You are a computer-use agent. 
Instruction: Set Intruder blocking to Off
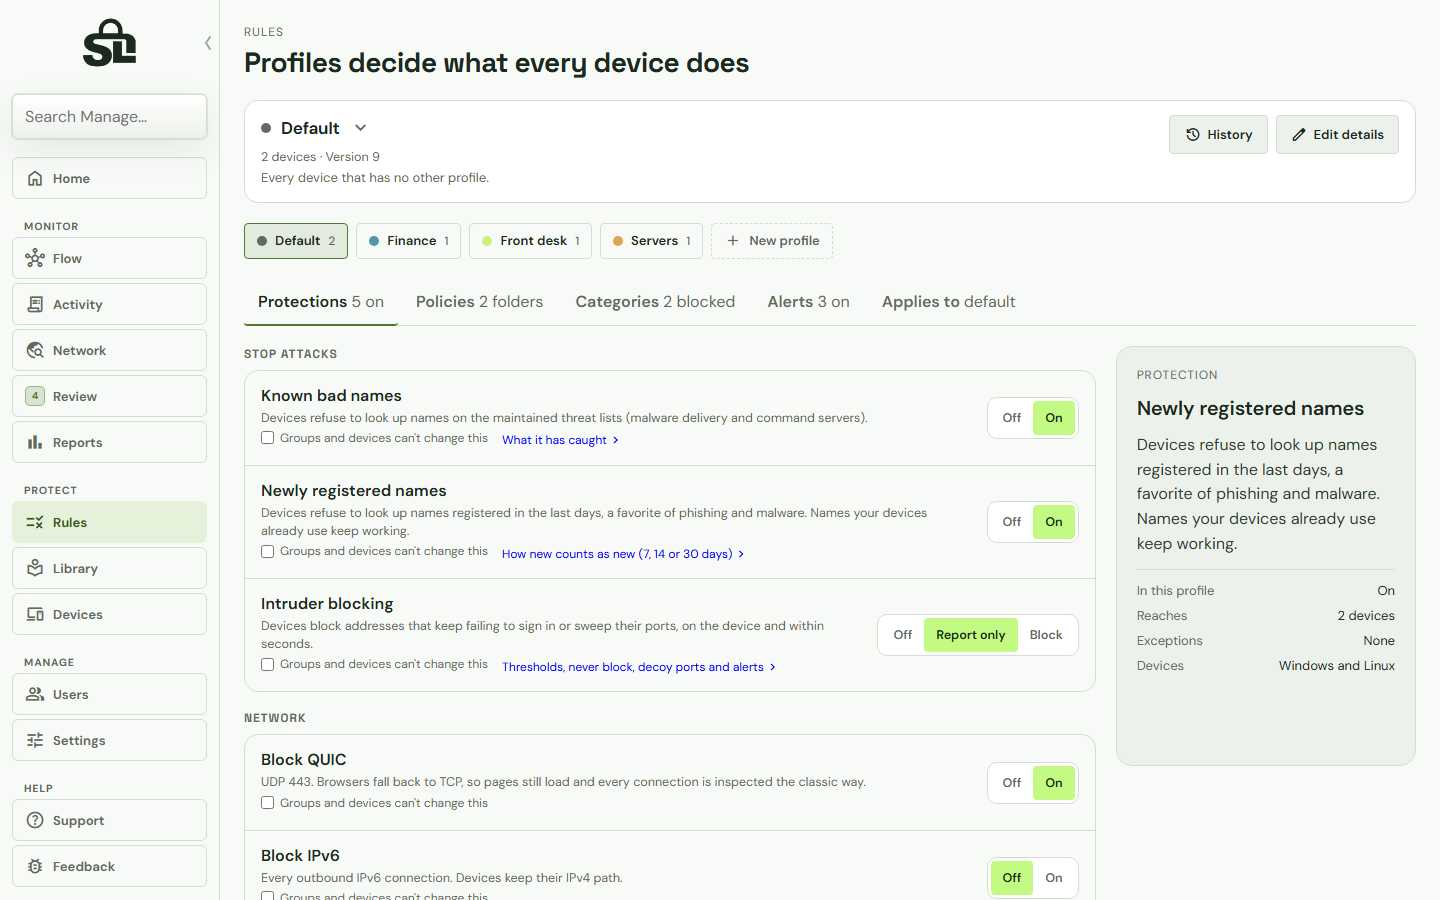pyautogui.click(x=903, y=635)
